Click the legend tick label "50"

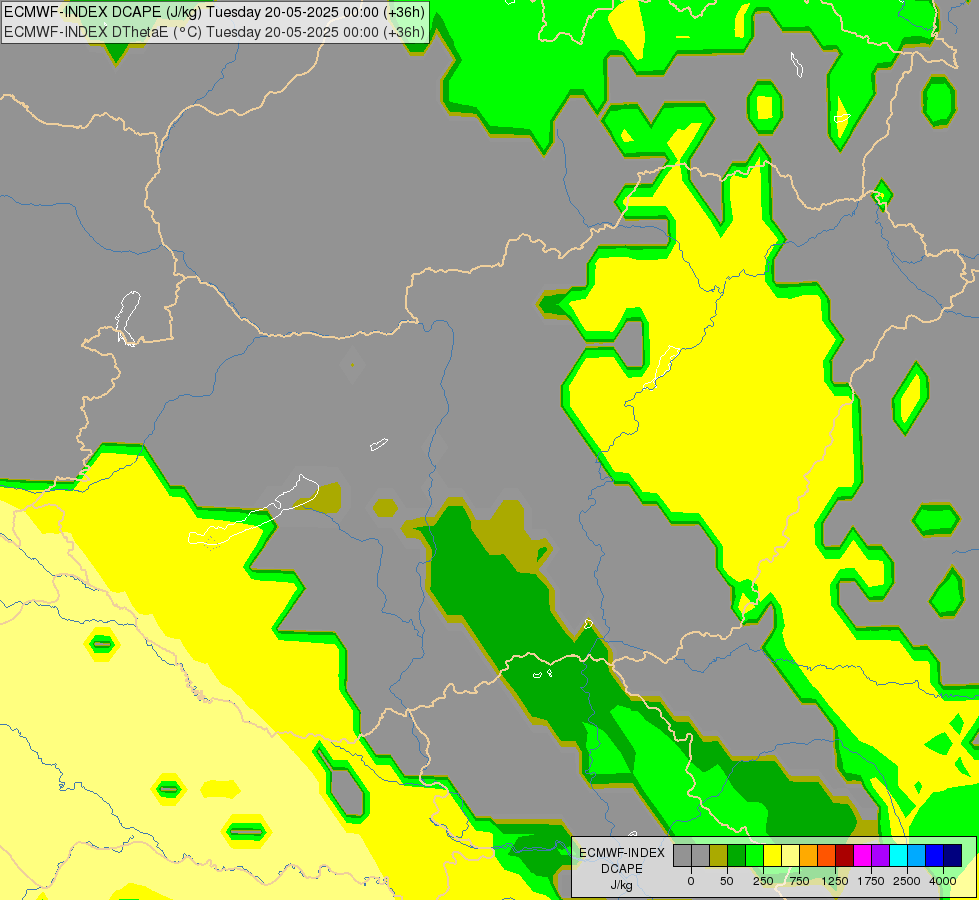pos(727,881)
